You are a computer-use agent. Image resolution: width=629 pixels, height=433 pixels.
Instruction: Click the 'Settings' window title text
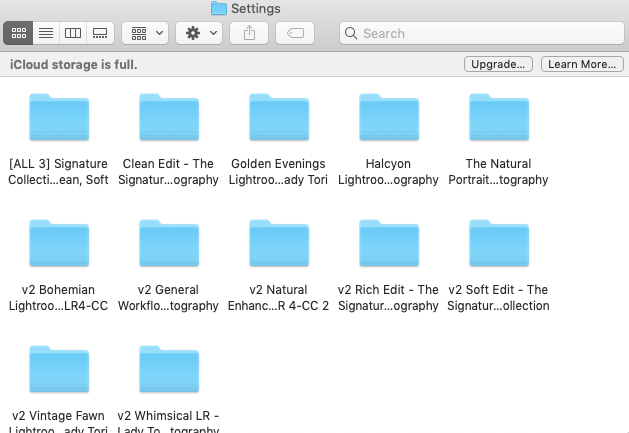(x=256, y=8)
